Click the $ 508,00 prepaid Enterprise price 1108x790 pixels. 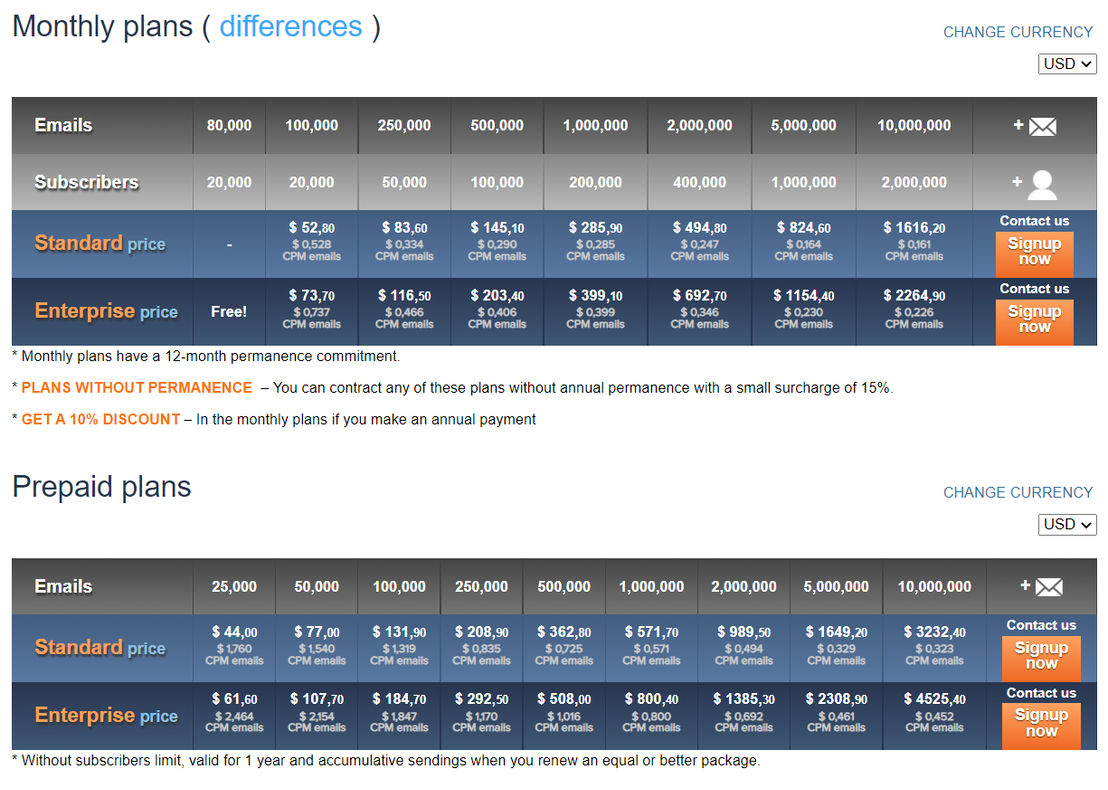coord(564,699)
